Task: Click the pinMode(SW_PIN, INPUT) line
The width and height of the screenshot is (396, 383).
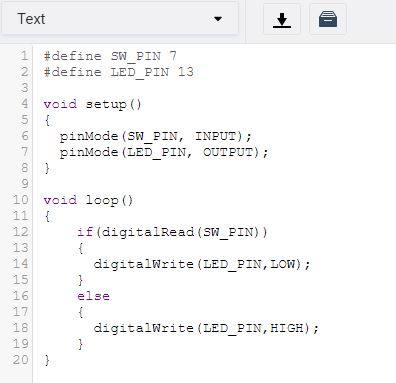Action: [x=156, y=136]
